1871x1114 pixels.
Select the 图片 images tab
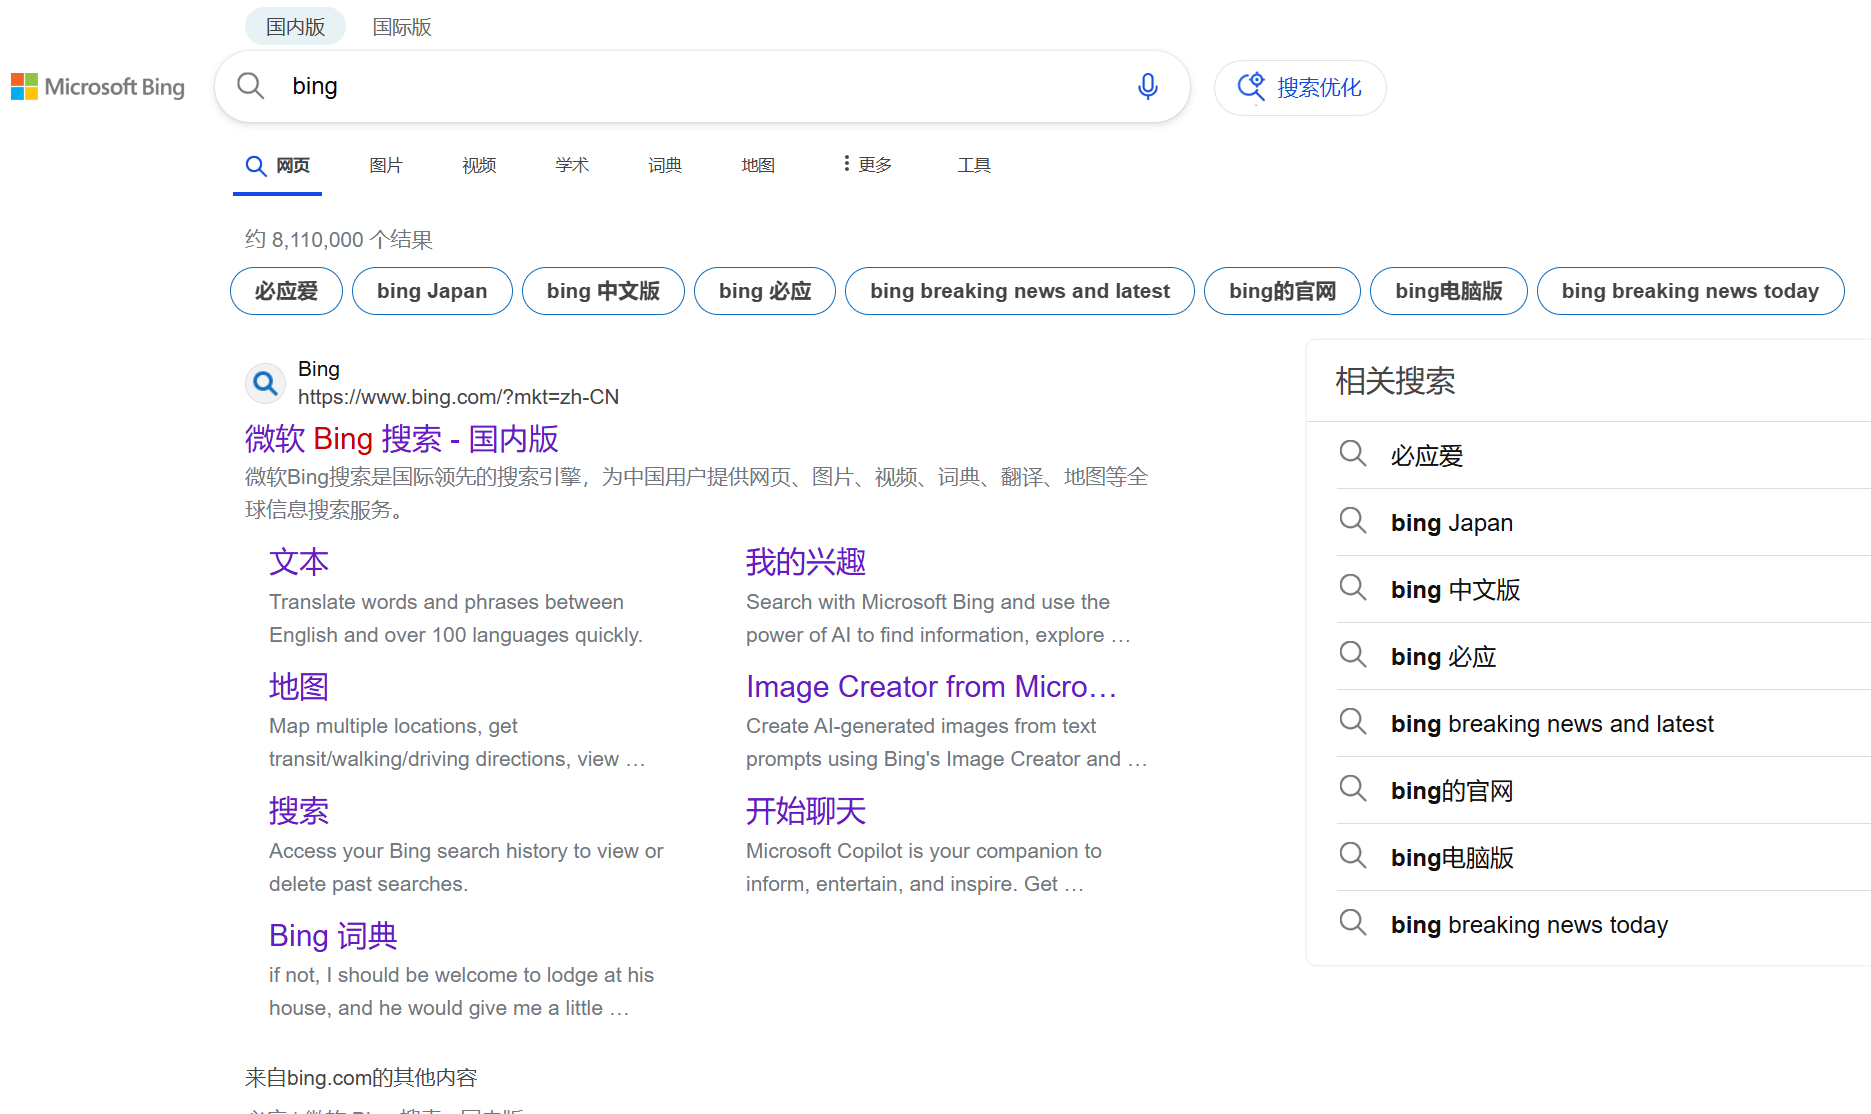tap(386, 165)
